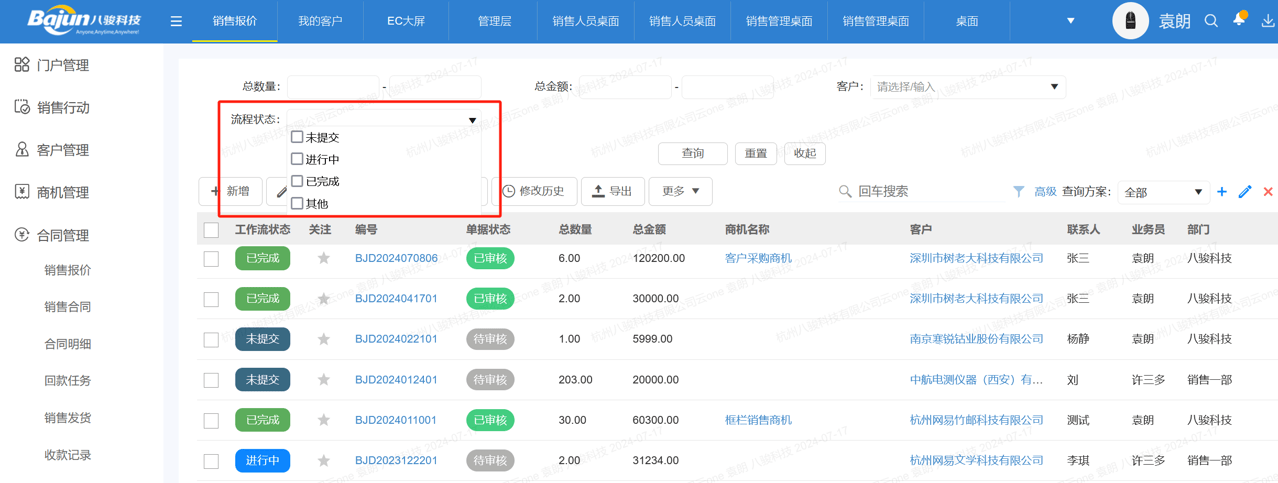Image resolution: width=1278 pixels, height=483 pixels.
Task: Click the download icon in header
Action: click(x=1267, y=21)
